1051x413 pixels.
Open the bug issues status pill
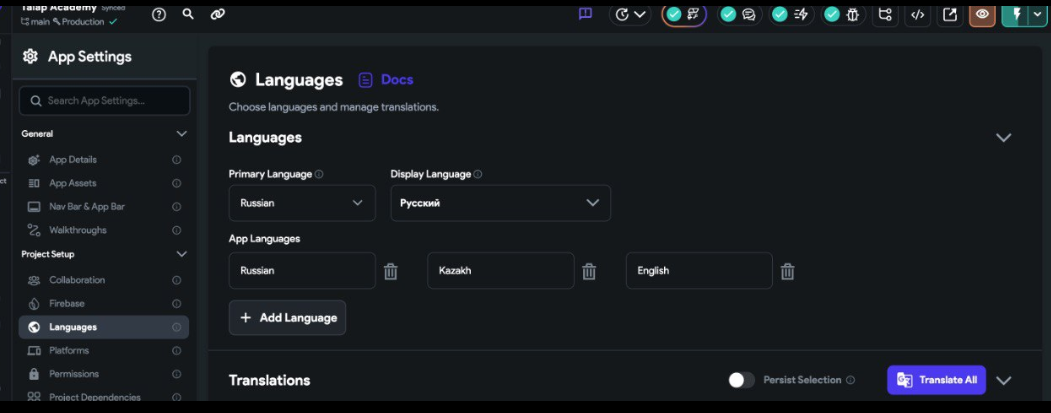point(843,15)
